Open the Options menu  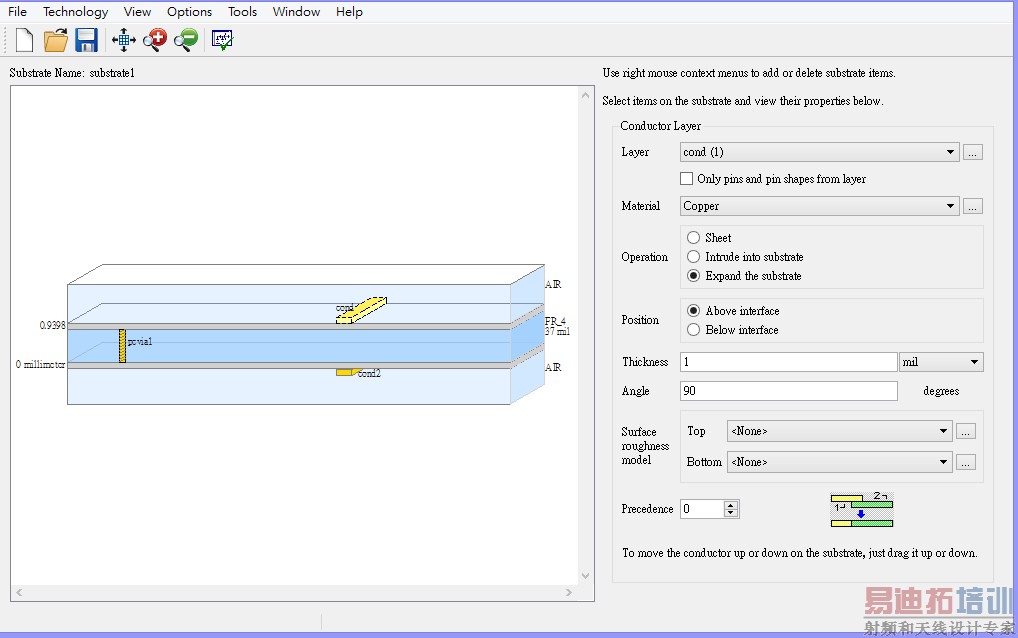tap(189, 12)
